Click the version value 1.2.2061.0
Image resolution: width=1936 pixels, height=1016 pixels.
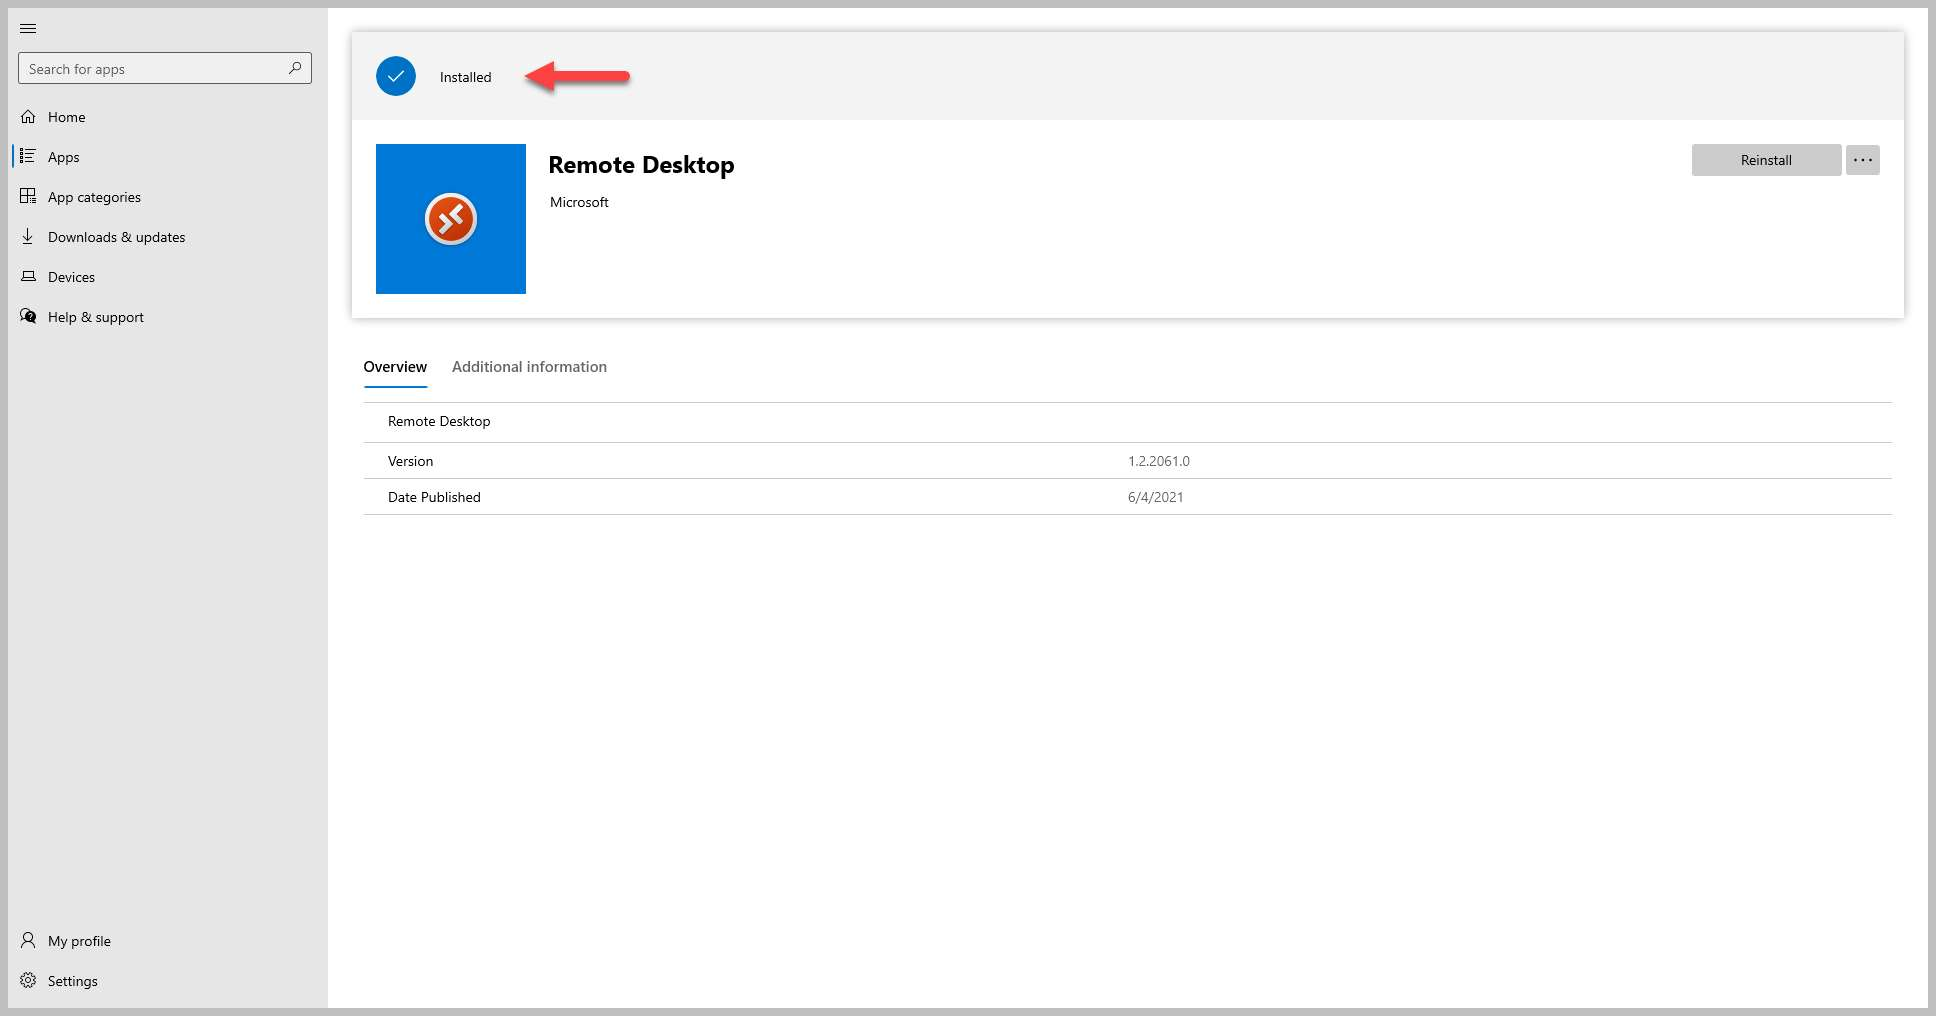pyautogui.click(x=1159, y=461)
